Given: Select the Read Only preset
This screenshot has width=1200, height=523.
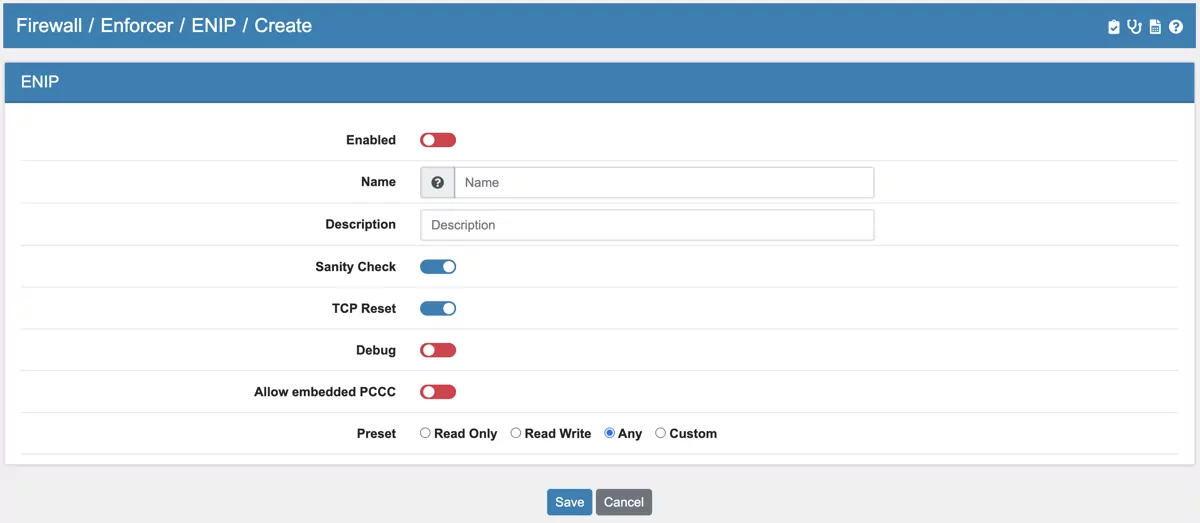Looking at the screenshot, I should pos(426,434).
